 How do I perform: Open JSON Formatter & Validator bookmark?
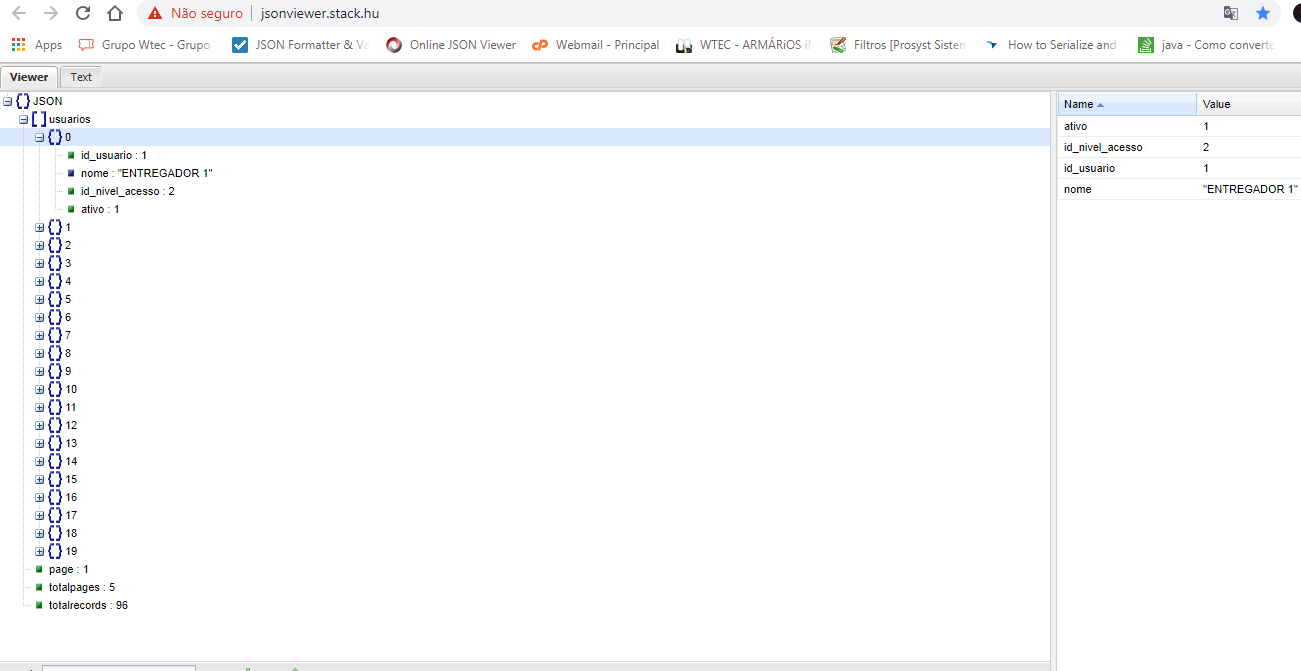[300, 45]
